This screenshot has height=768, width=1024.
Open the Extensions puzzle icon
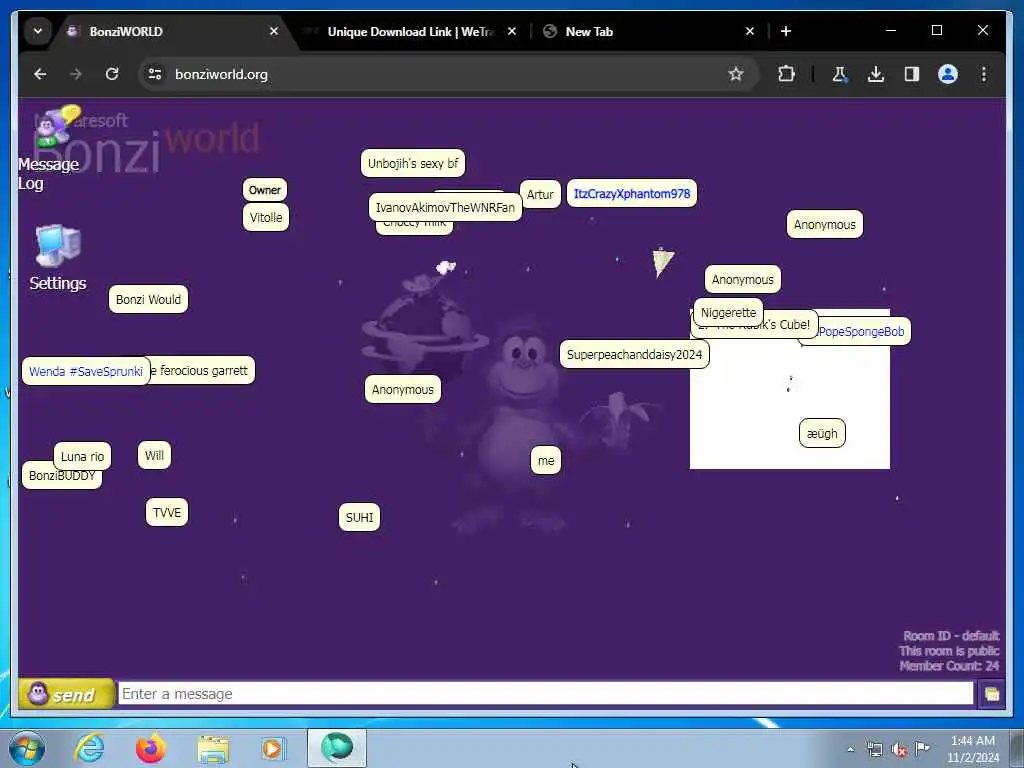786,74
